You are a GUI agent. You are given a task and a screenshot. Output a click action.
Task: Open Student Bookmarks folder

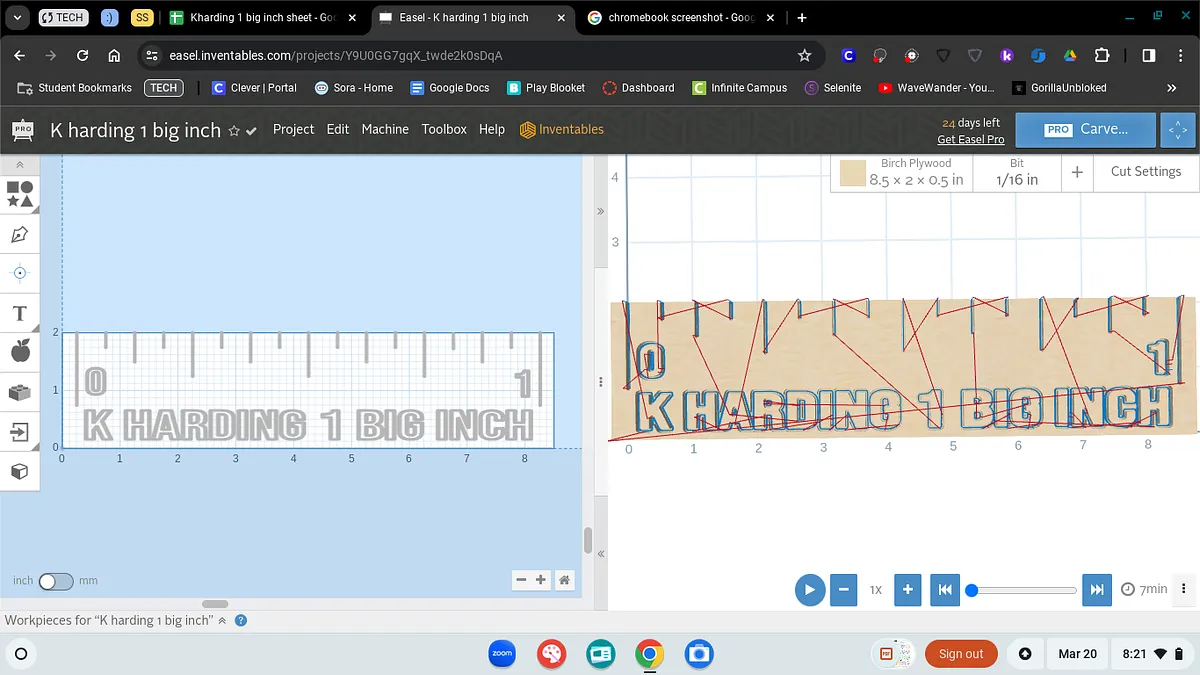click(75, 88)
